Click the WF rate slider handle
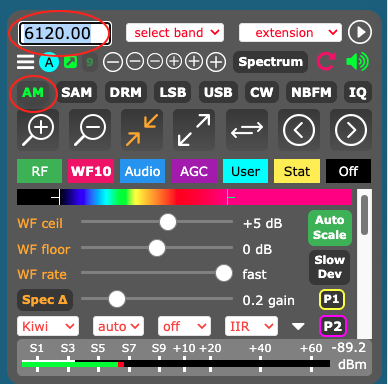This screenshot has height=384, width=388. 224,273
